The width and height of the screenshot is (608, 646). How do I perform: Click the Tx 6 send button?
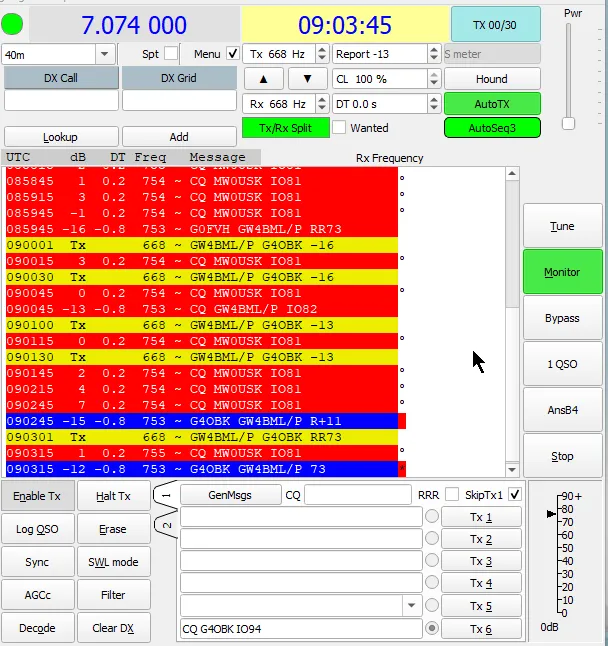(481, 629)
